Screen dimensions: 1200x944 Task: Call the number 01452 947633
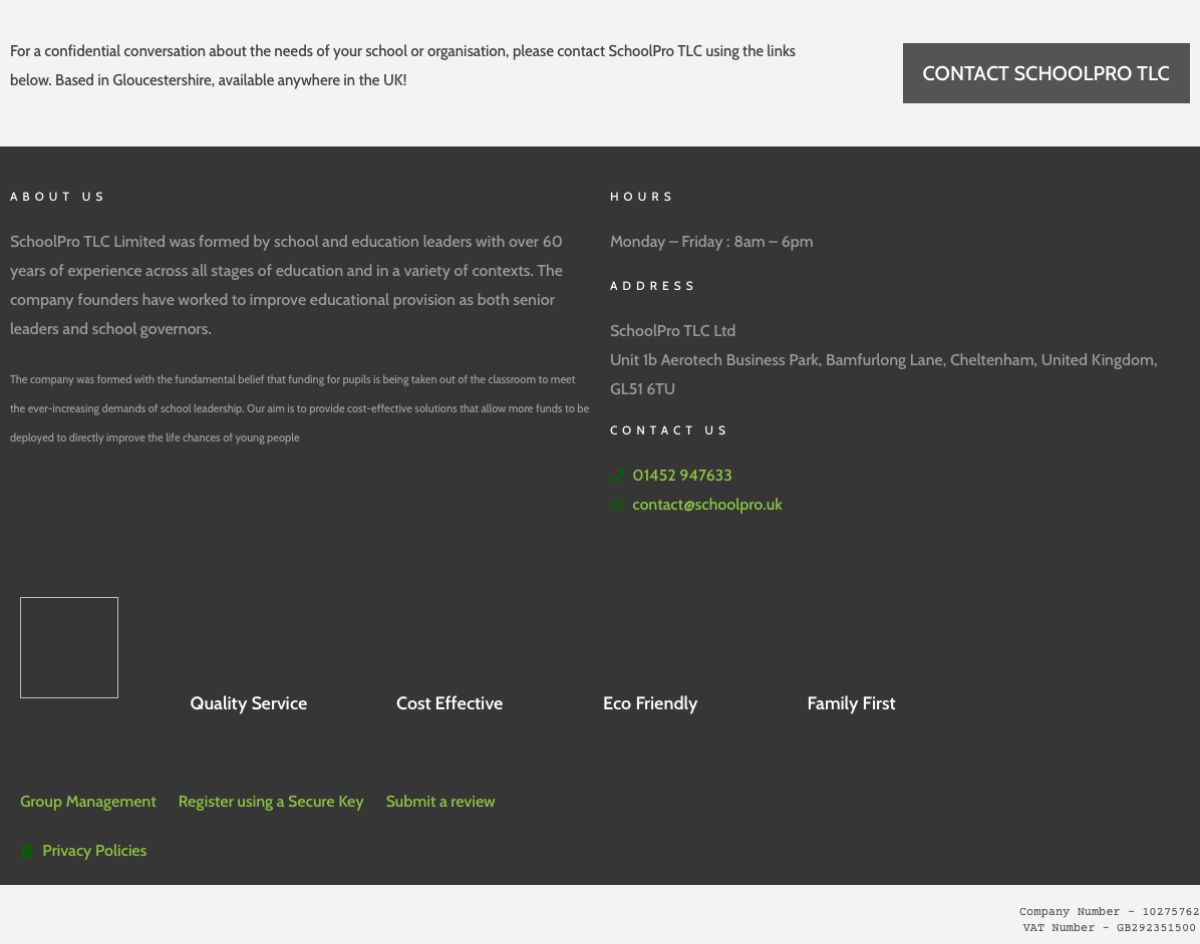682,475
